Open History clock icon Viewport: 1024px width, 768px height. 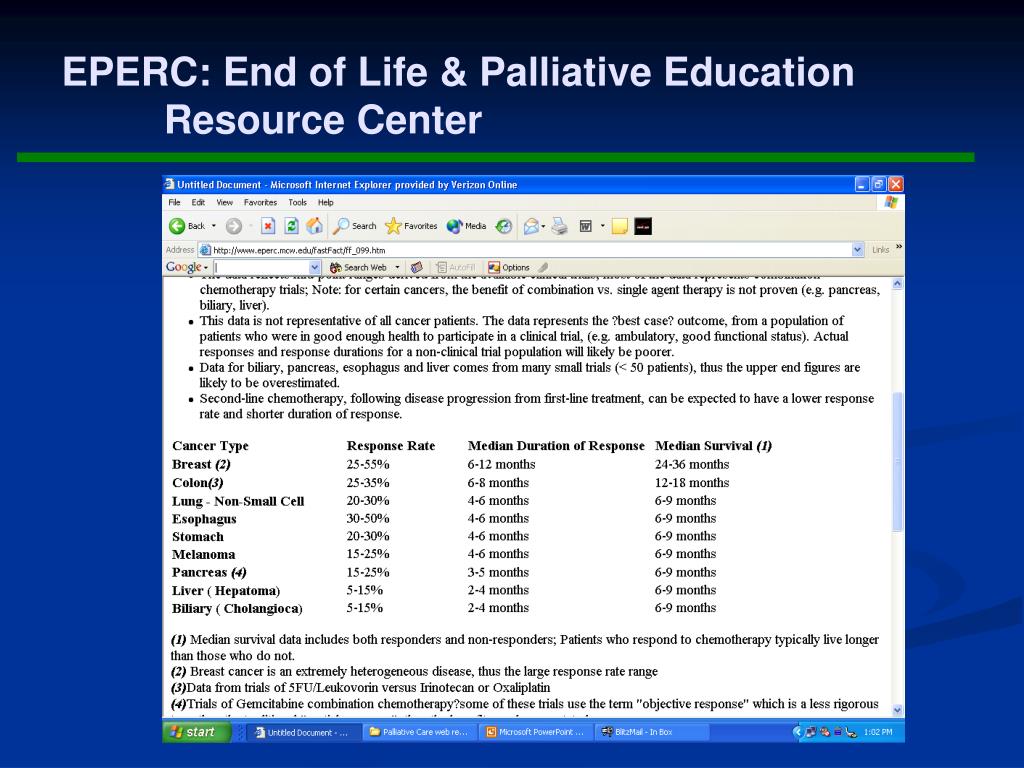point(504,226)
